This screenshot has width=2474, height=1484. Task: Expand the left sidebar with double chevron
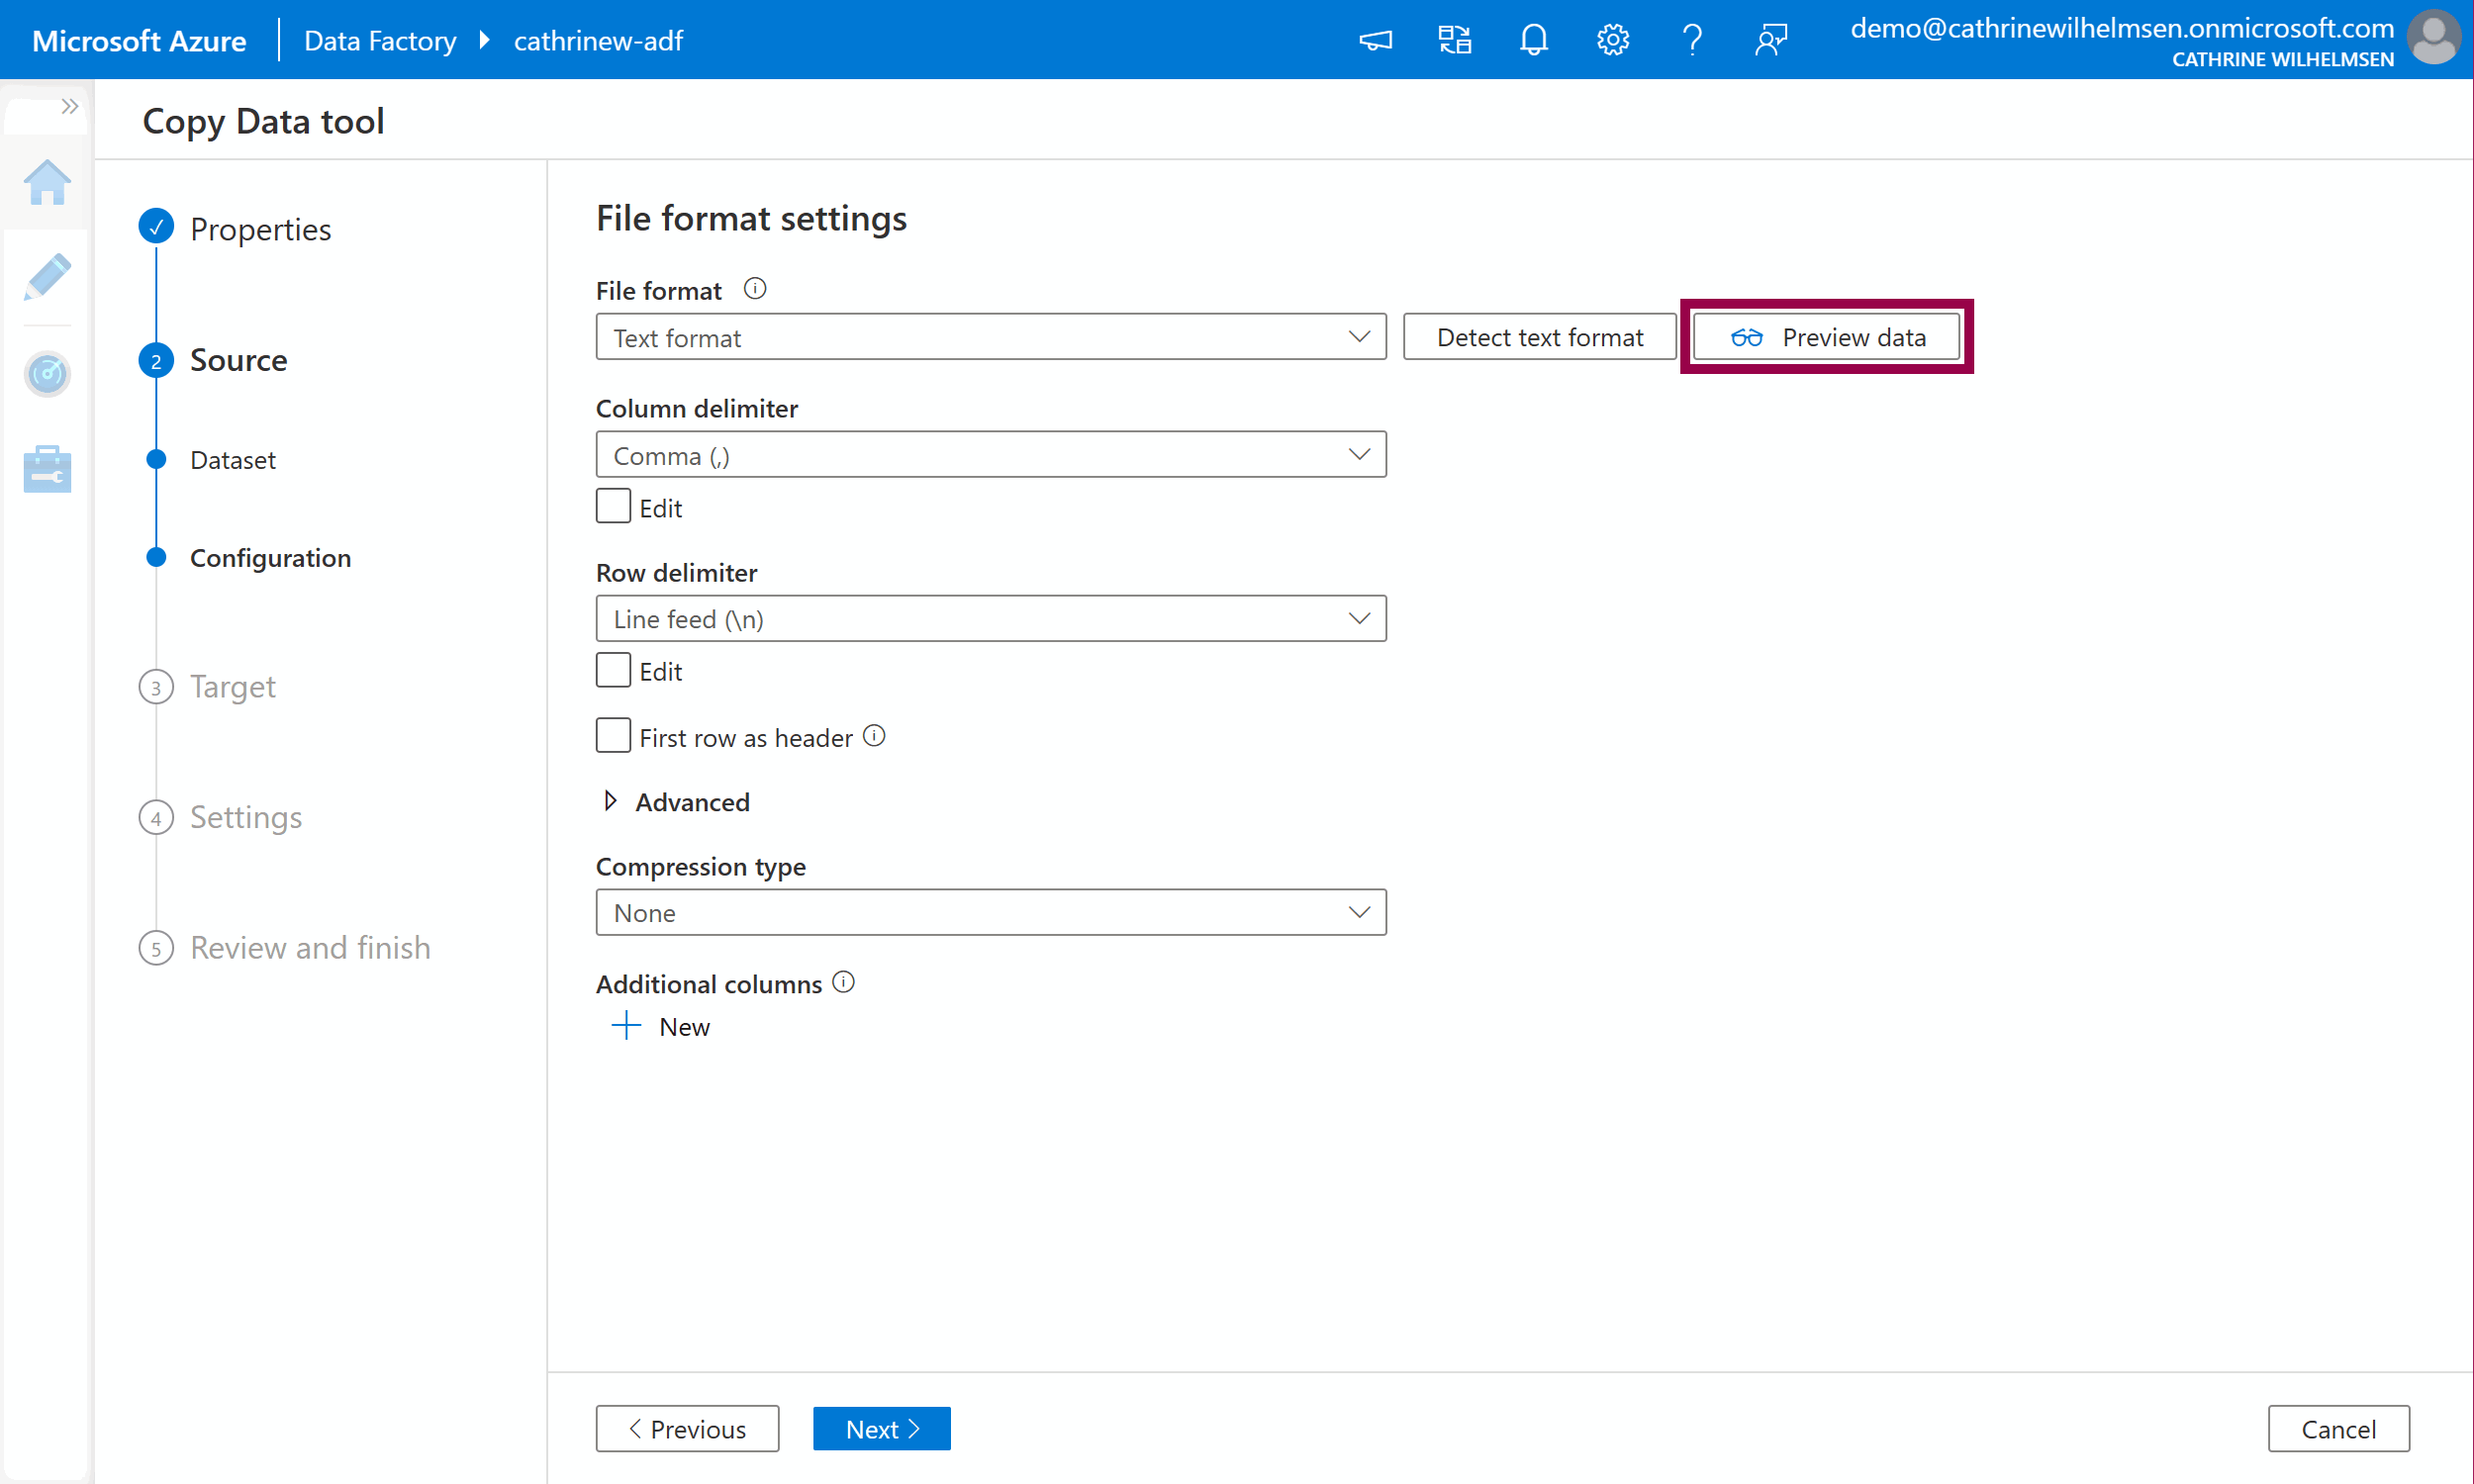coord(69,106)
